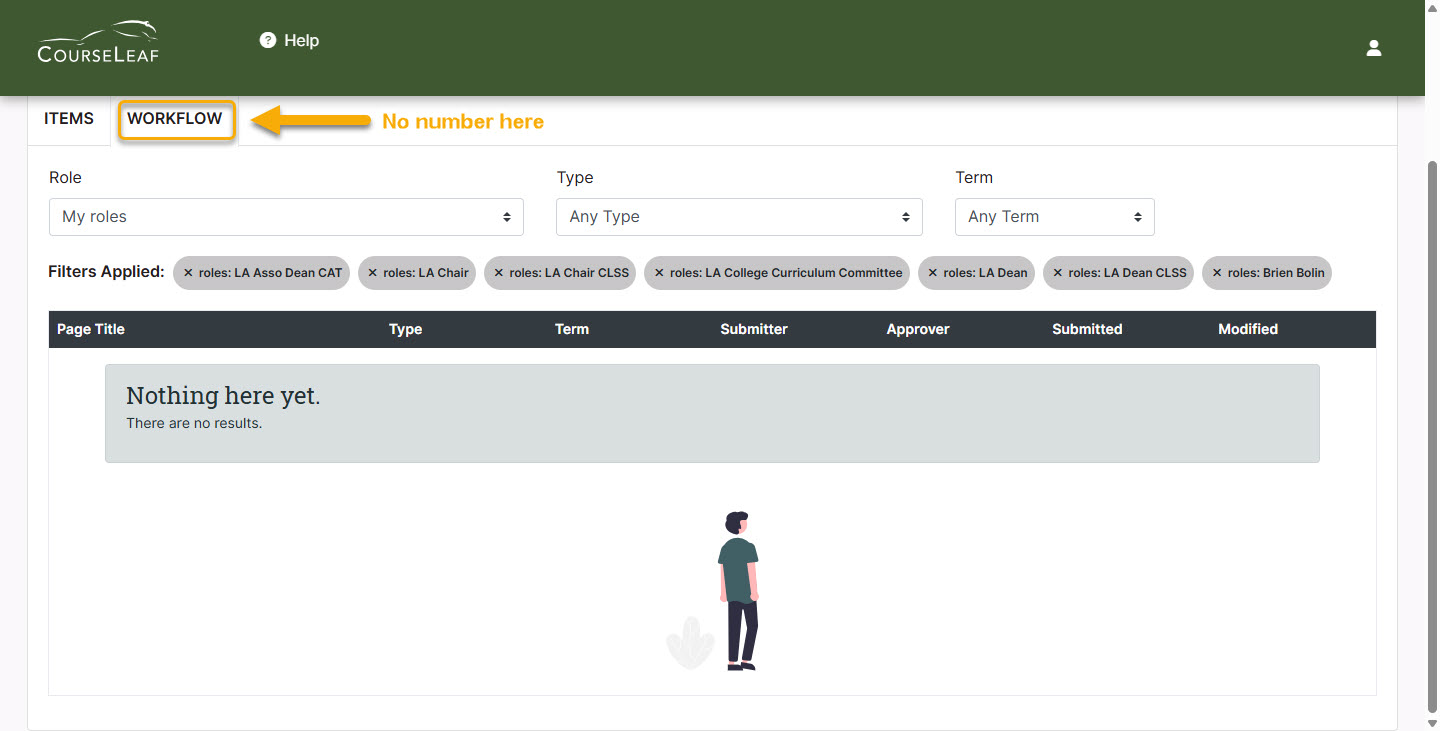
Task: Remove the roles: LA Dean CLSS filter
Action: (1057, 272)
